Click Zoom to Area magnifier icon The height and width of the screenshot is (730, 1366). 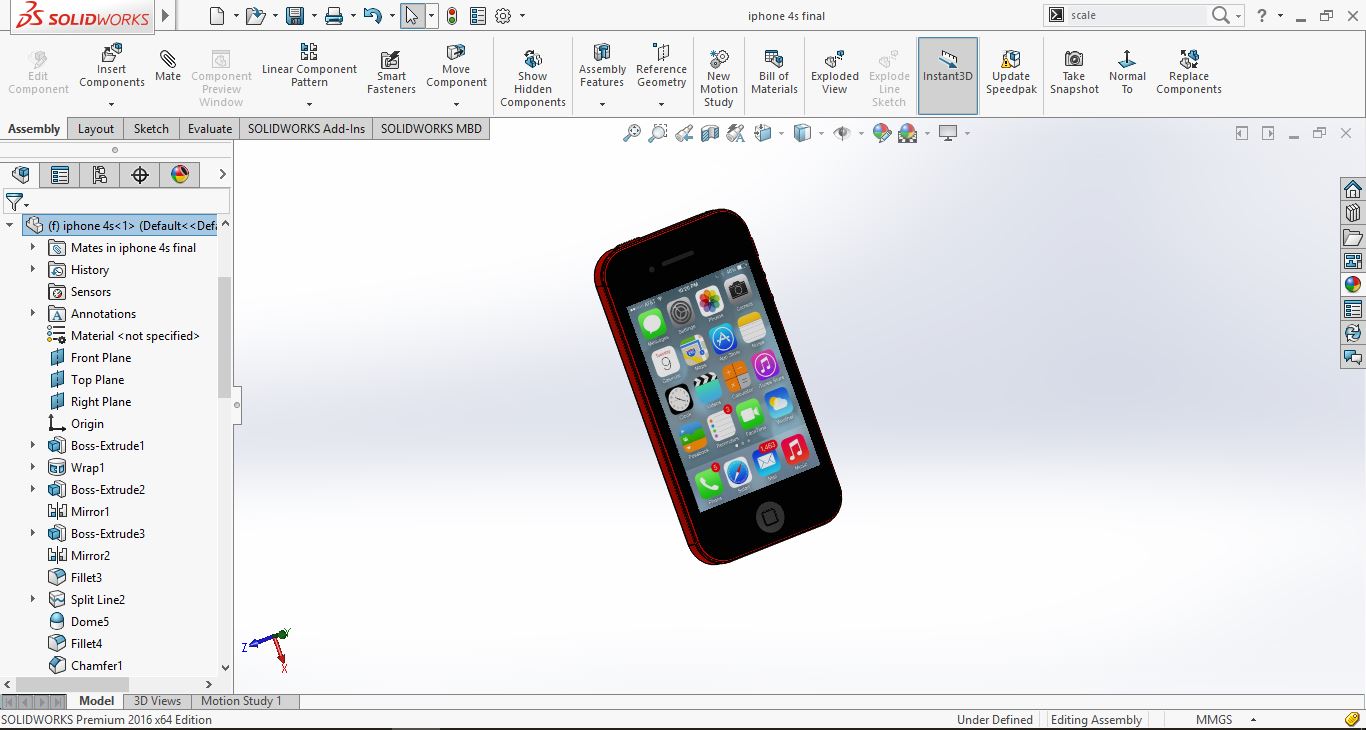click(x=658, y=133)
